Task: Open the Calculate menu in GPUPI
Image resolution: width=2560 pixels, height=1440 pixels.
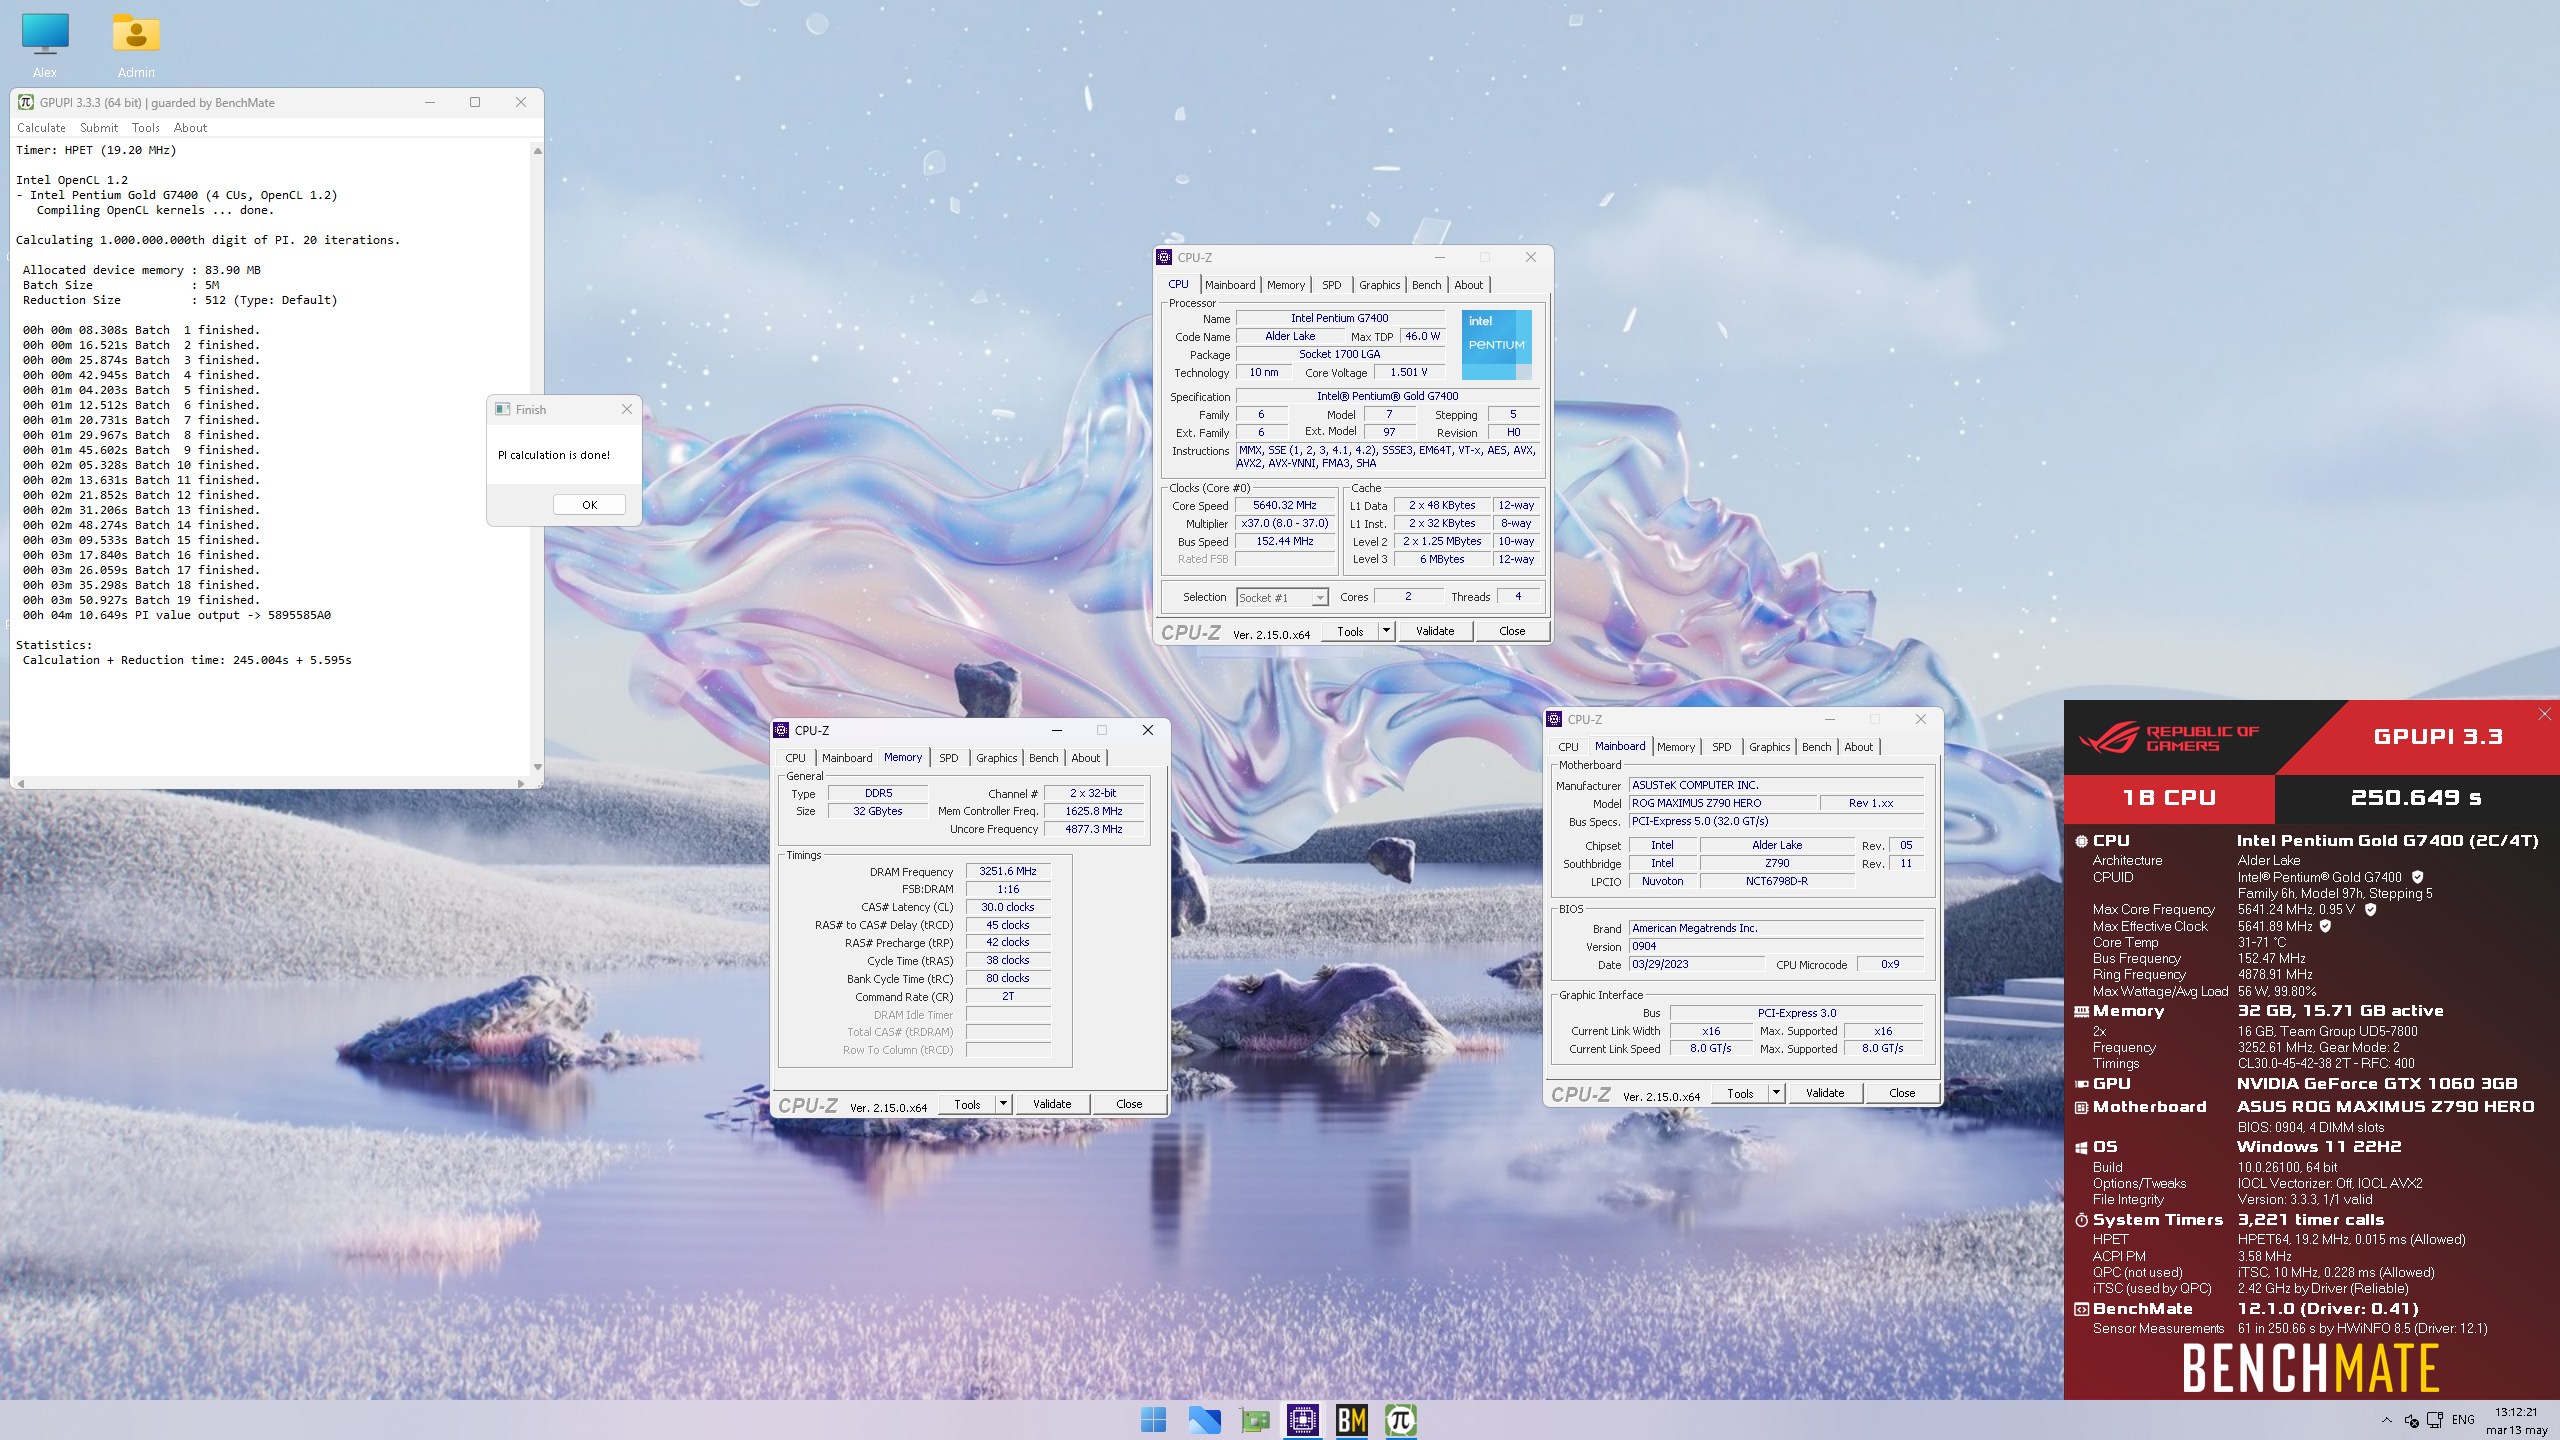Action: [x=41, y=128]
